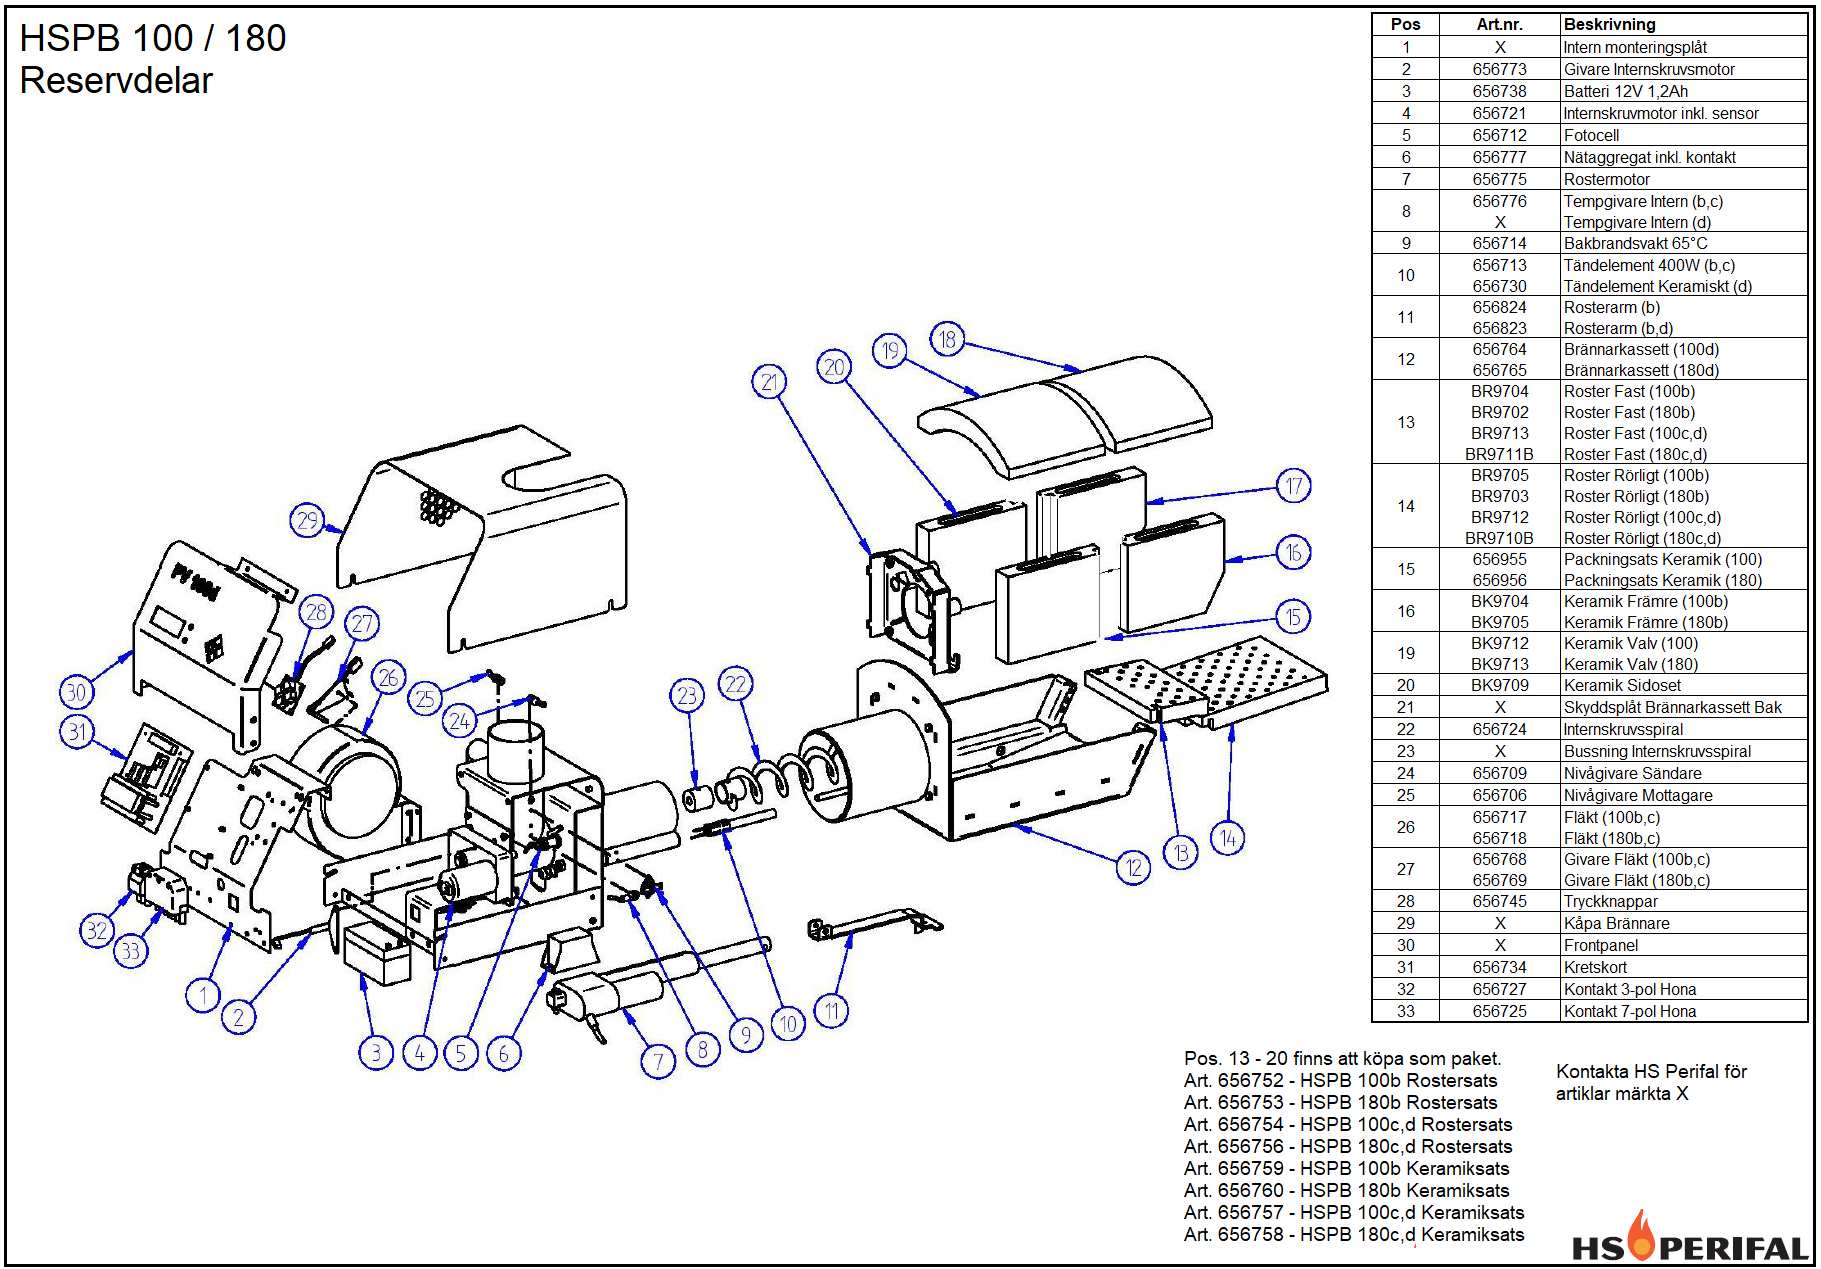Click callout circle 26 near the fan
This screenshot has height=1269, width=1821.
[x=389, y=678]
